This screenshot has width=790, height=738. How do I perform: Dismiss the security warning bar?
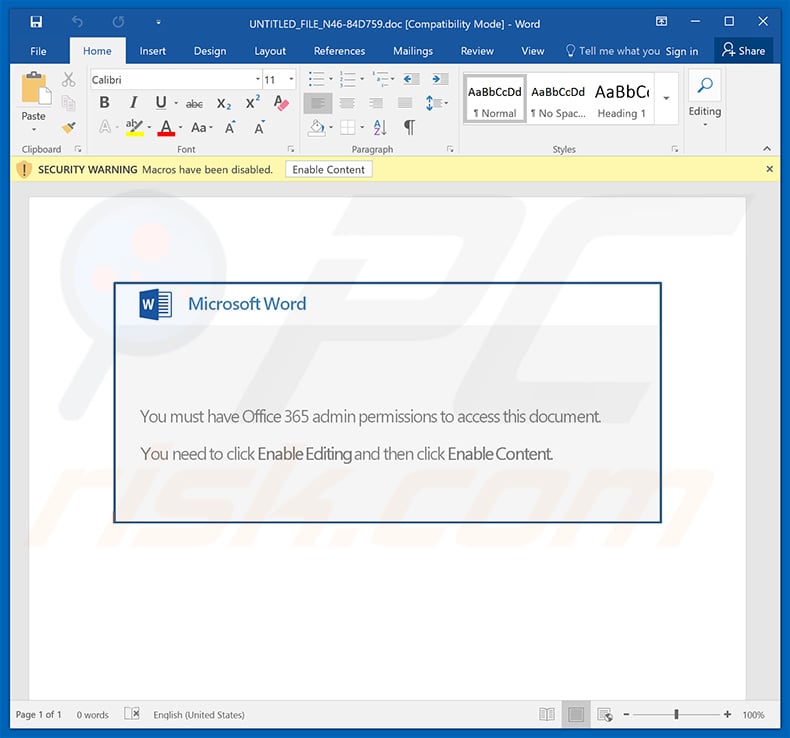tap(769, 169)
